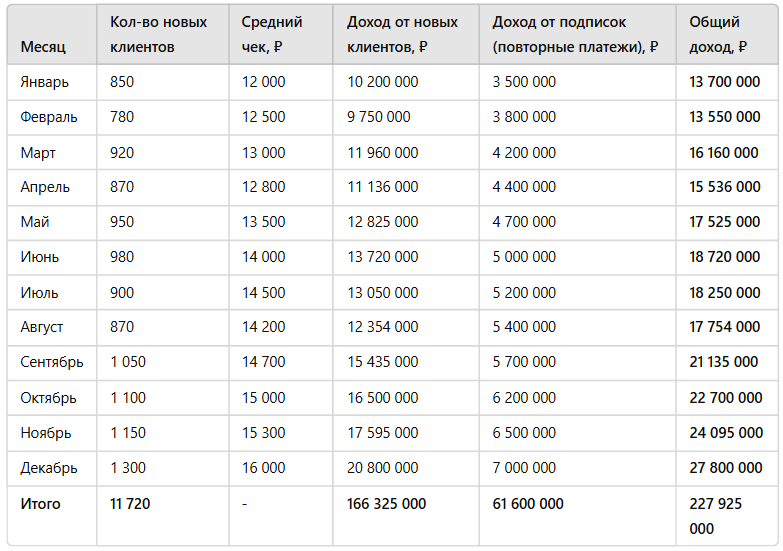Image resolution: width=783 pixels, height=551 pixels.
Task: Click the 'Январь' row label
Action: (x=44, y=82)
